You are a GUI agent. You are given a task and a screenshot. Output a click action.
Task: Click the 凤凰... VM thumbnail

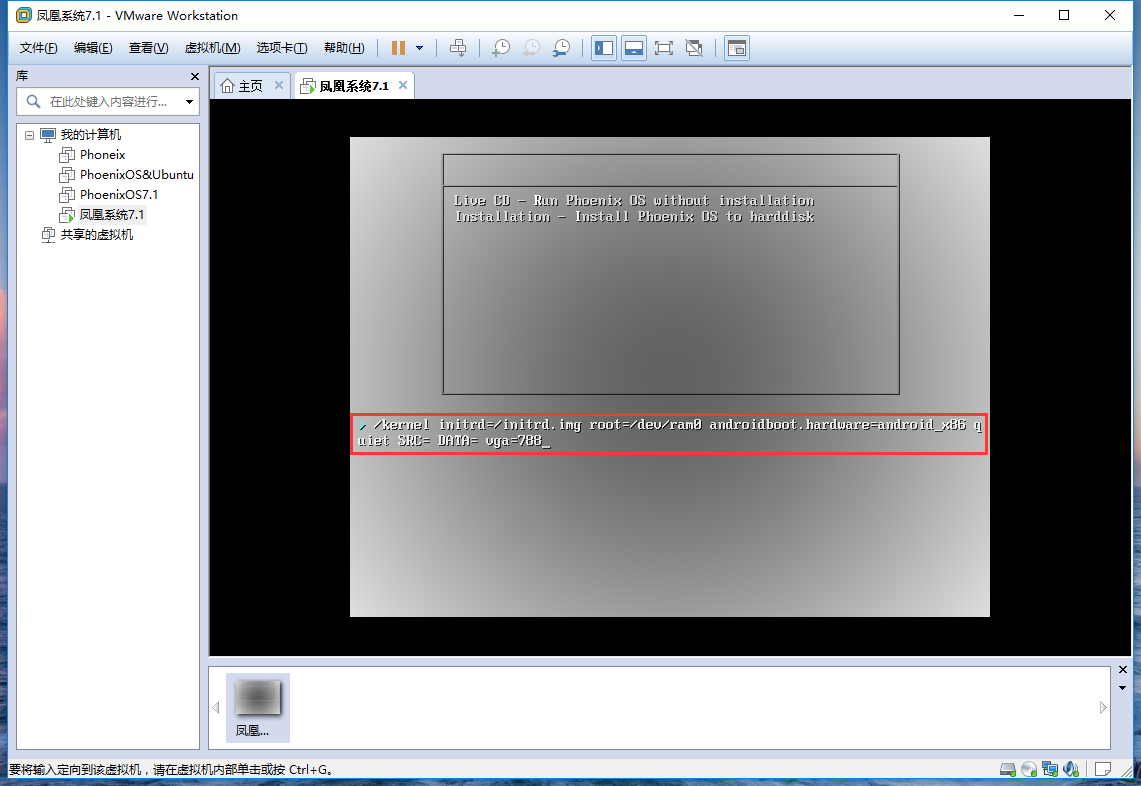[x=258, y=707]
